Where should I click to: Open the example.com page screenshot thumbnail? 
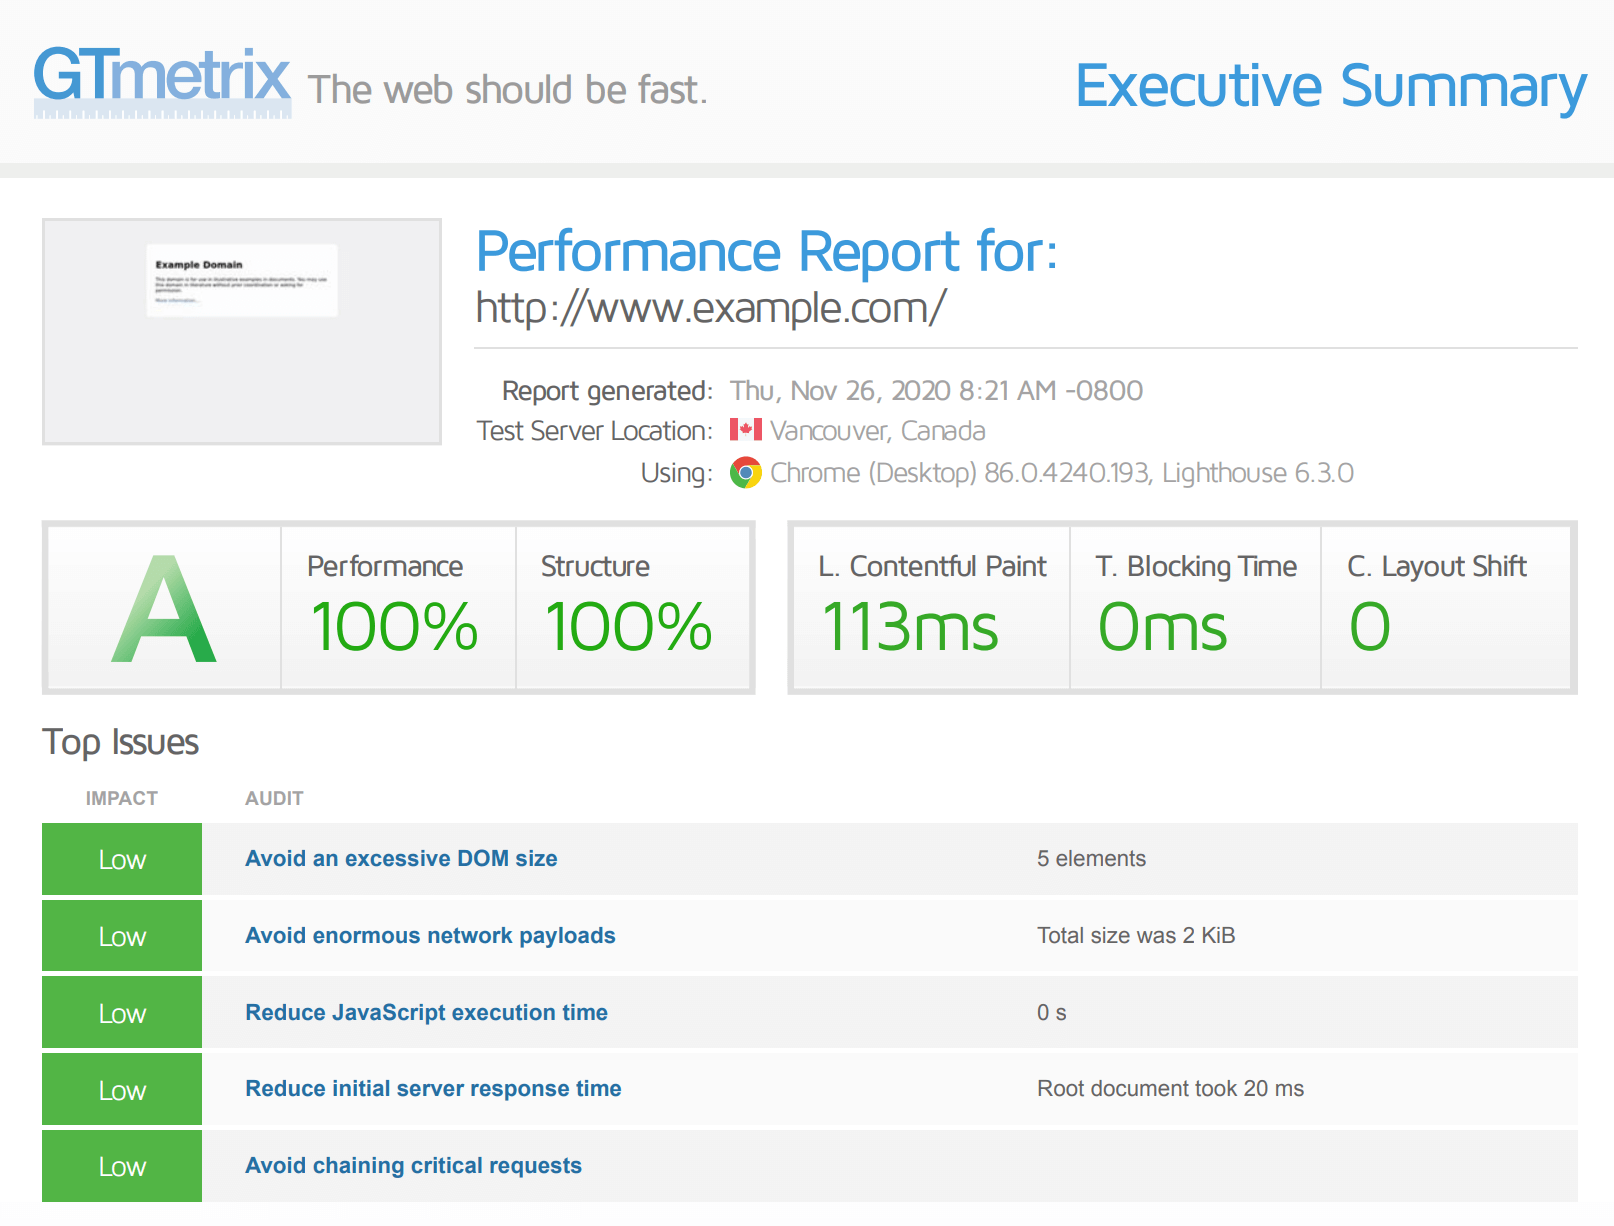click(x=242, y=331)
